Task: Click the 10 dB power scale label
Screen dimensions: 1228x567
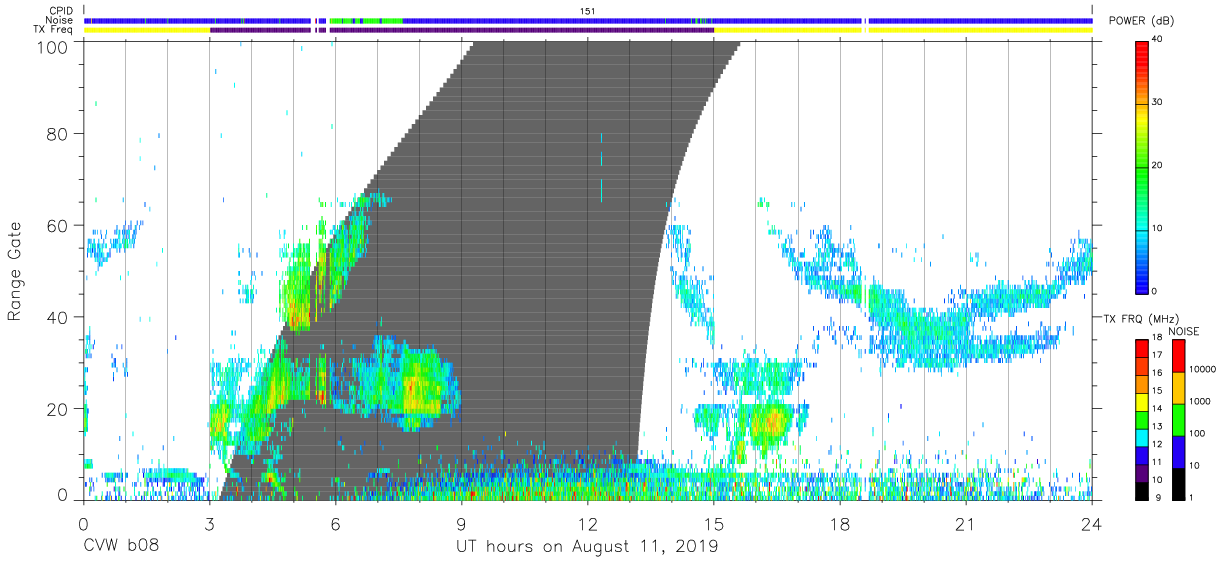Action: (x=1157, y=229)
